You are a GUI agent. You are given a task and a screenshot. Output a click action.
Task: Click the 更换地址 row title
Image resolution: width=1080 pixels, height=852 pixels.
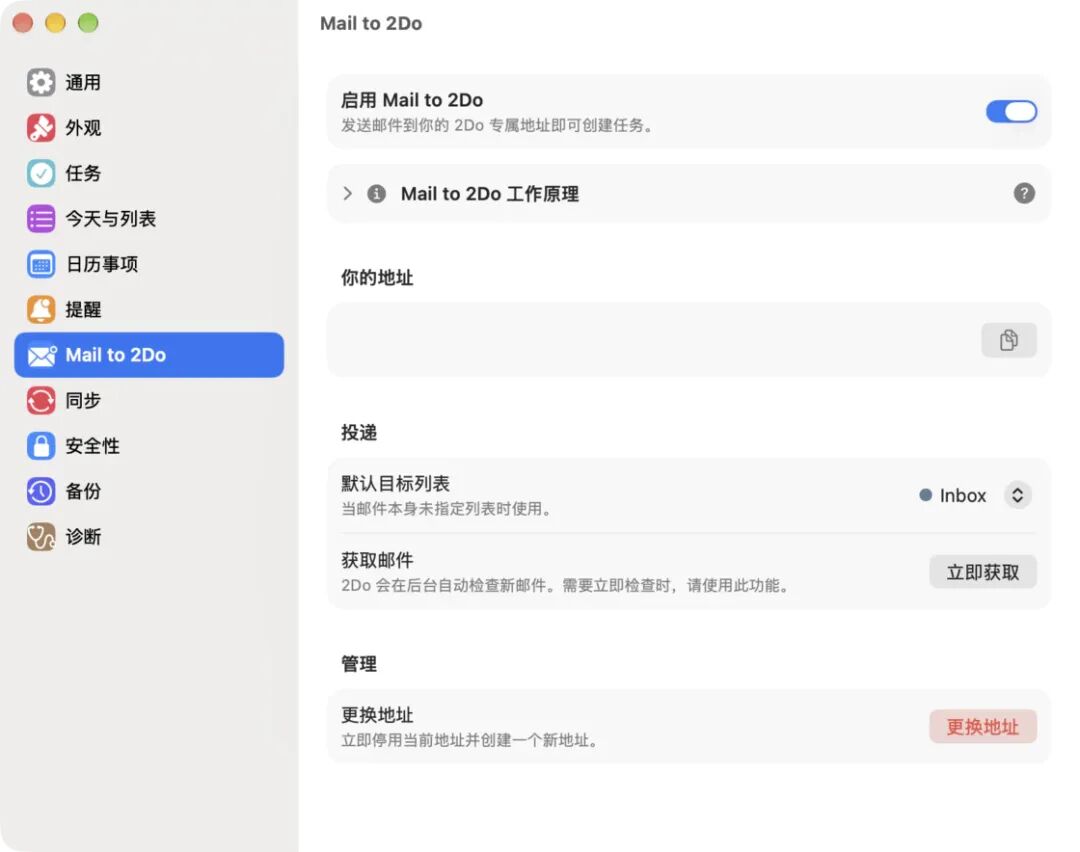(377, 715)
